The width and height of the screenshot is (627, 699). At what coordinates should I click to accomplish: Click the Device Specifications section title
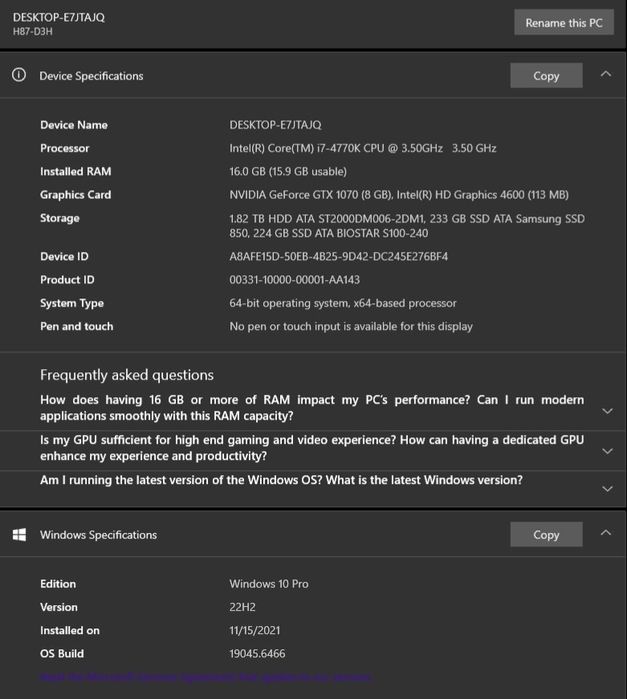[x=91, y=76]
